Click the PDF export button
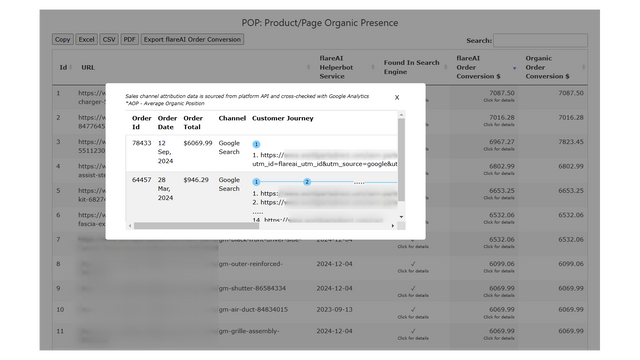Image resolution: width=640 pixels, height=360 pixels. 129,39
